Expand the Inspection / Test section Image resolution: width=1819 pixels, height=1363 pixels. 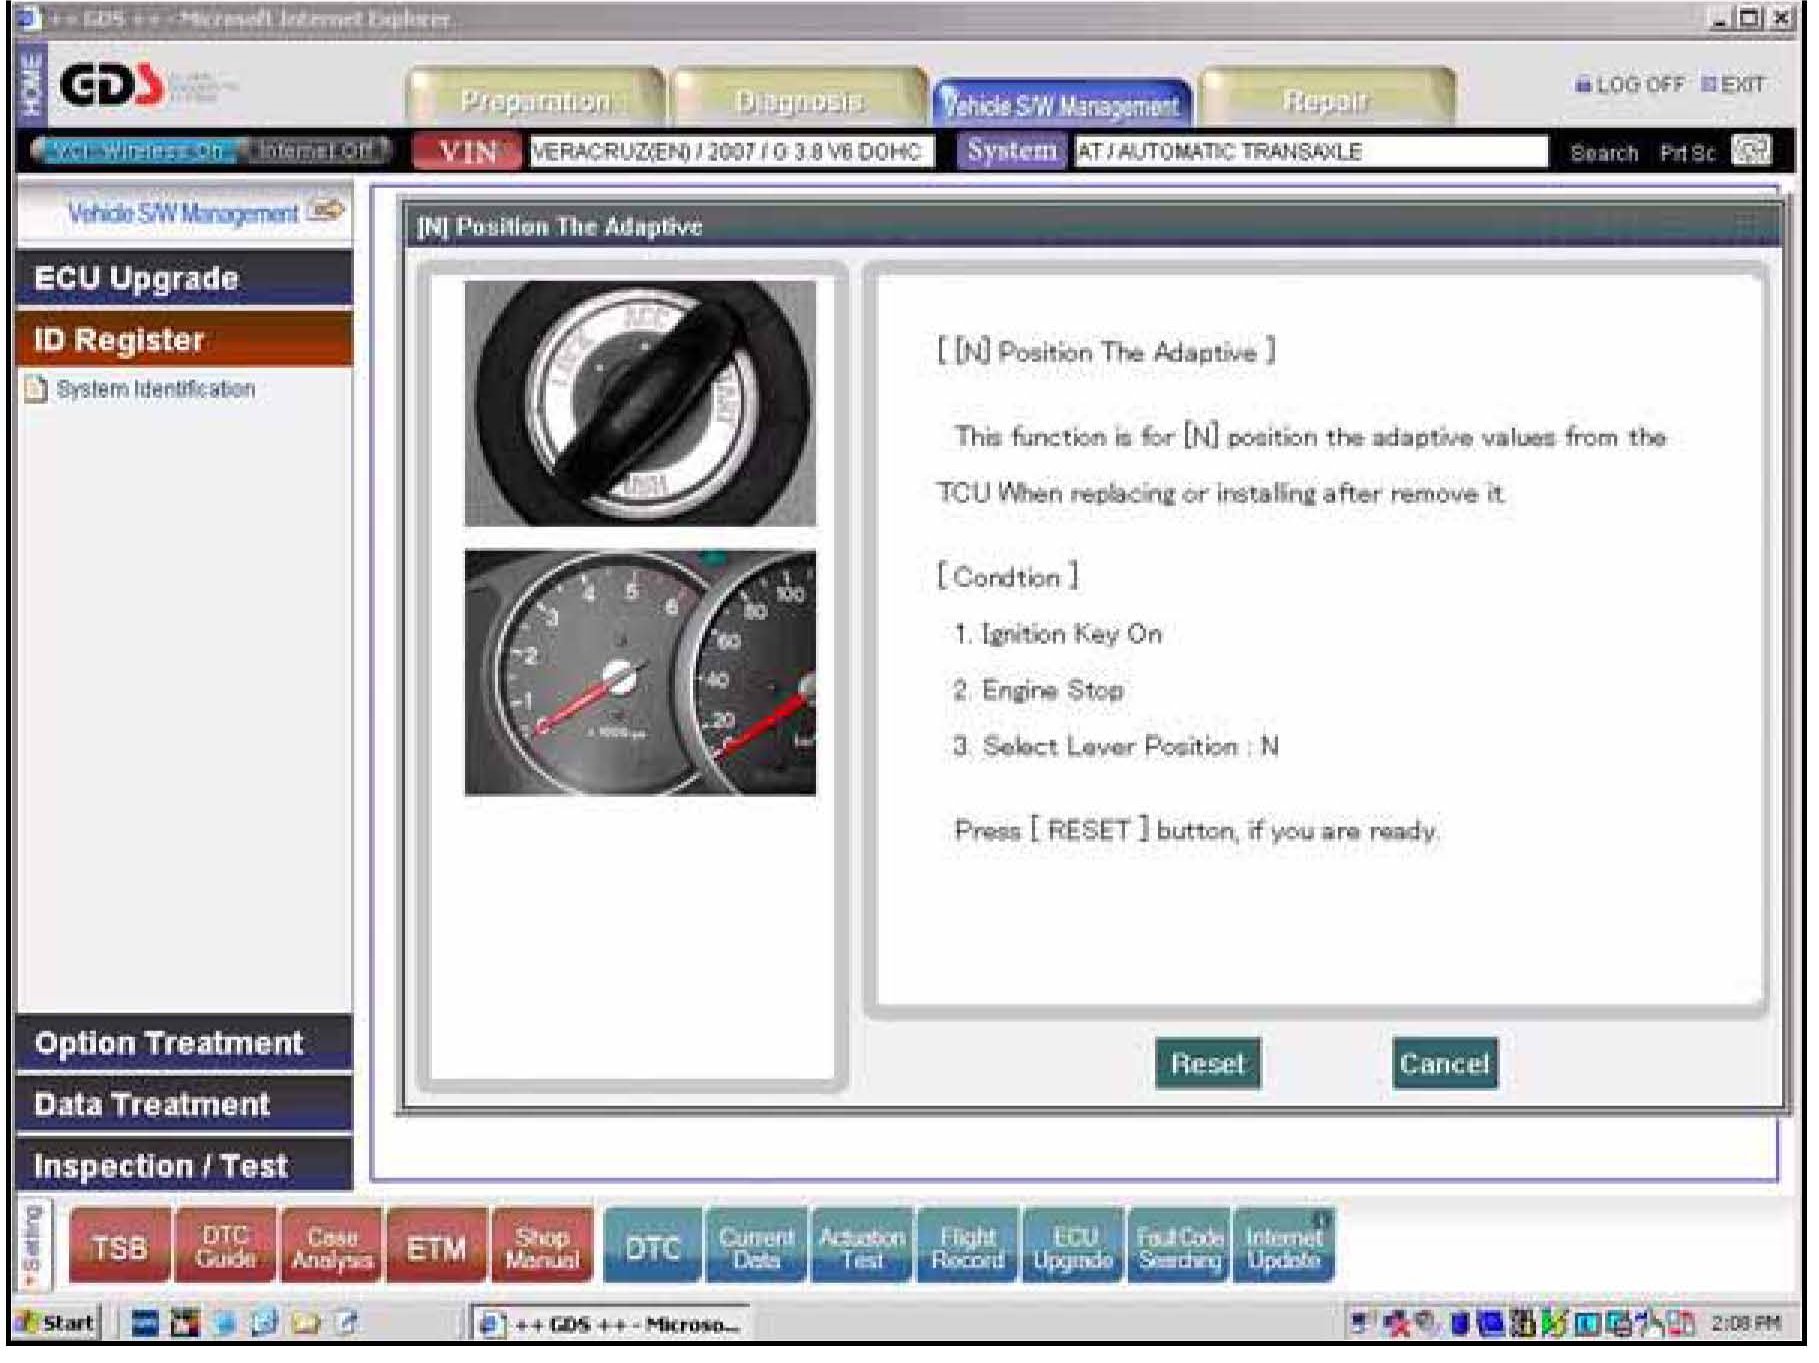click(x=185, y=1166)
